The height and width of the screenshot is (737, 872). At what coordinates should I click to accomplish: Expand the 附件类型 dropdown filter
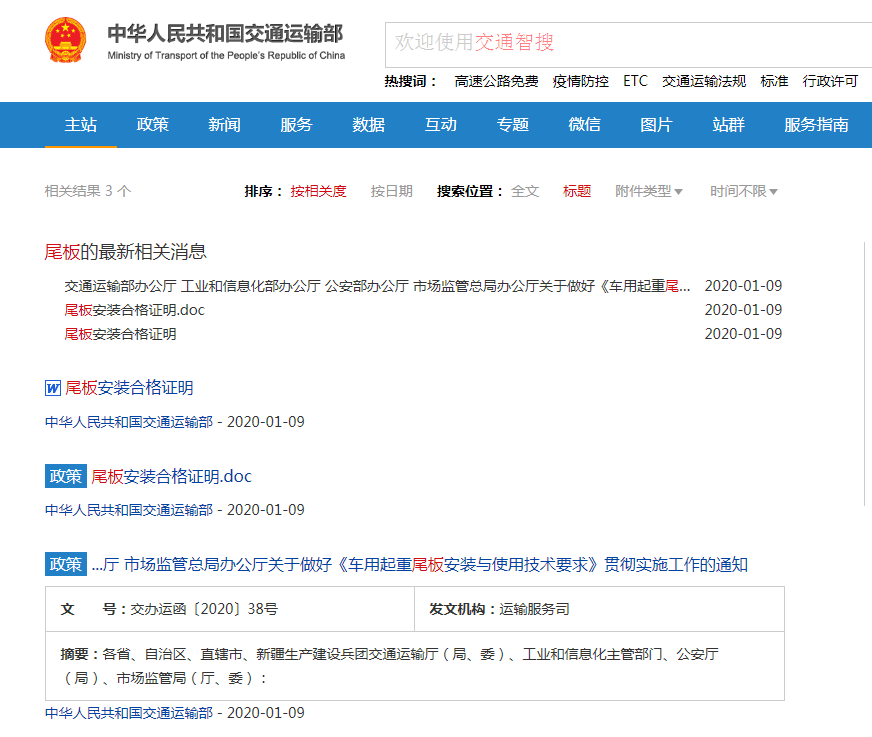649,191
